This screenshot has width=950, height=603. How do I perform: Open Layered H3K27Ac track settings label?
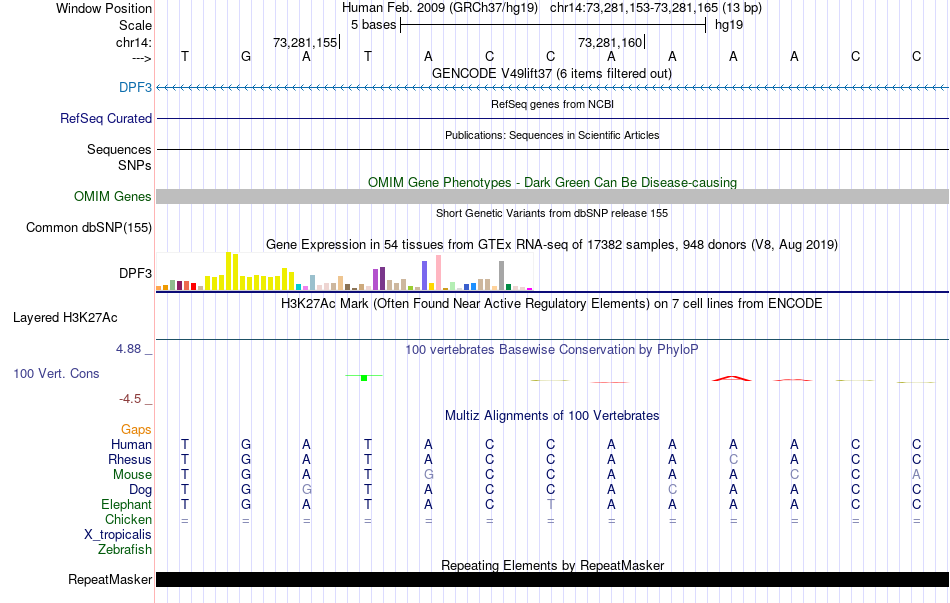coord(65,318)
